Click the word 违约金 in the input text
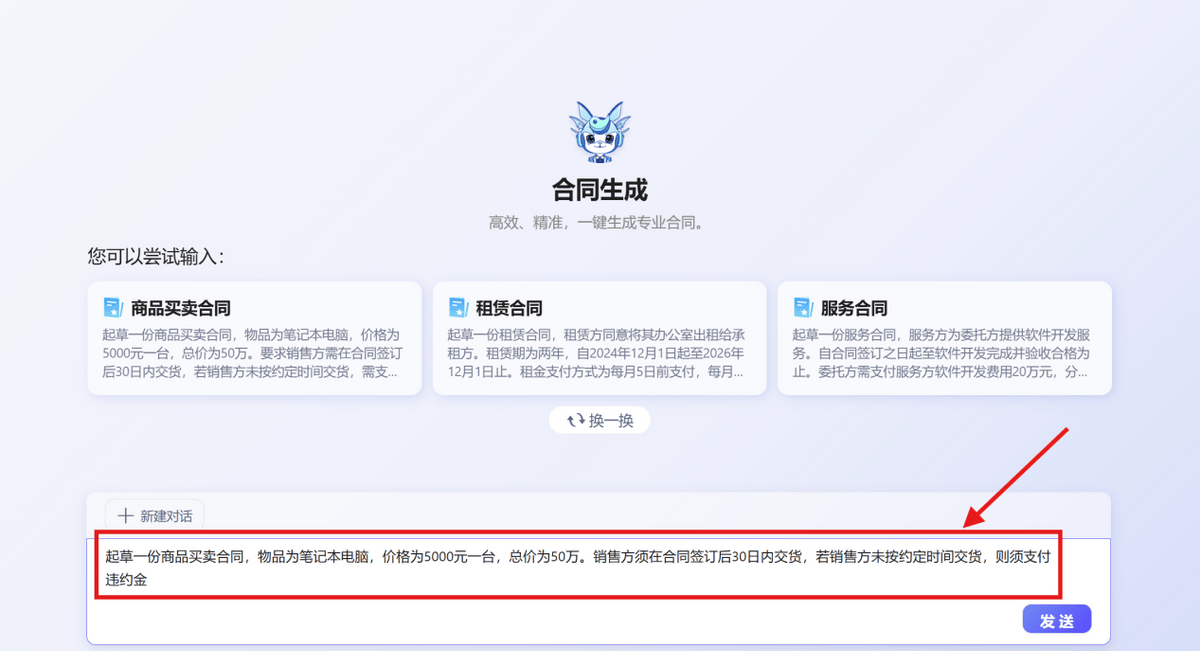Viewport: 1200px width, 651px height. point(126,580)
